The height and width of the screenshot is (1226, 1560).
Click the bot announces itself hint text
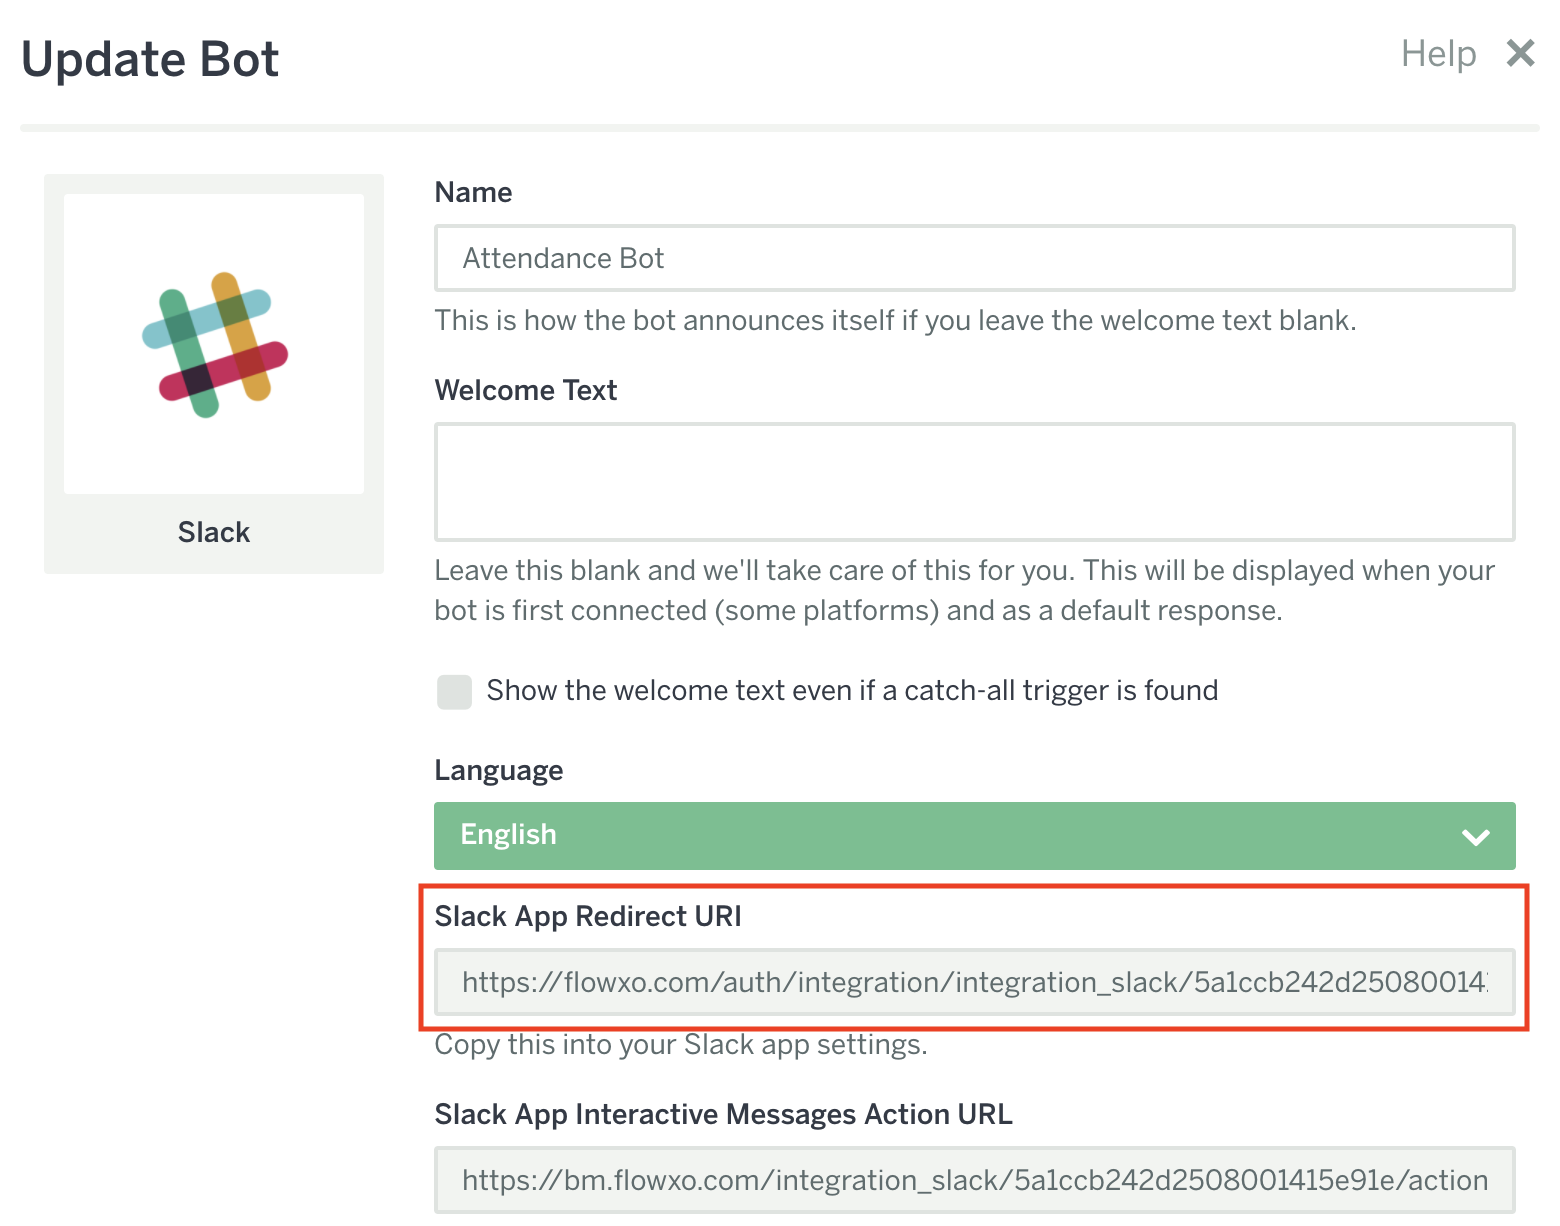point(894,320)
